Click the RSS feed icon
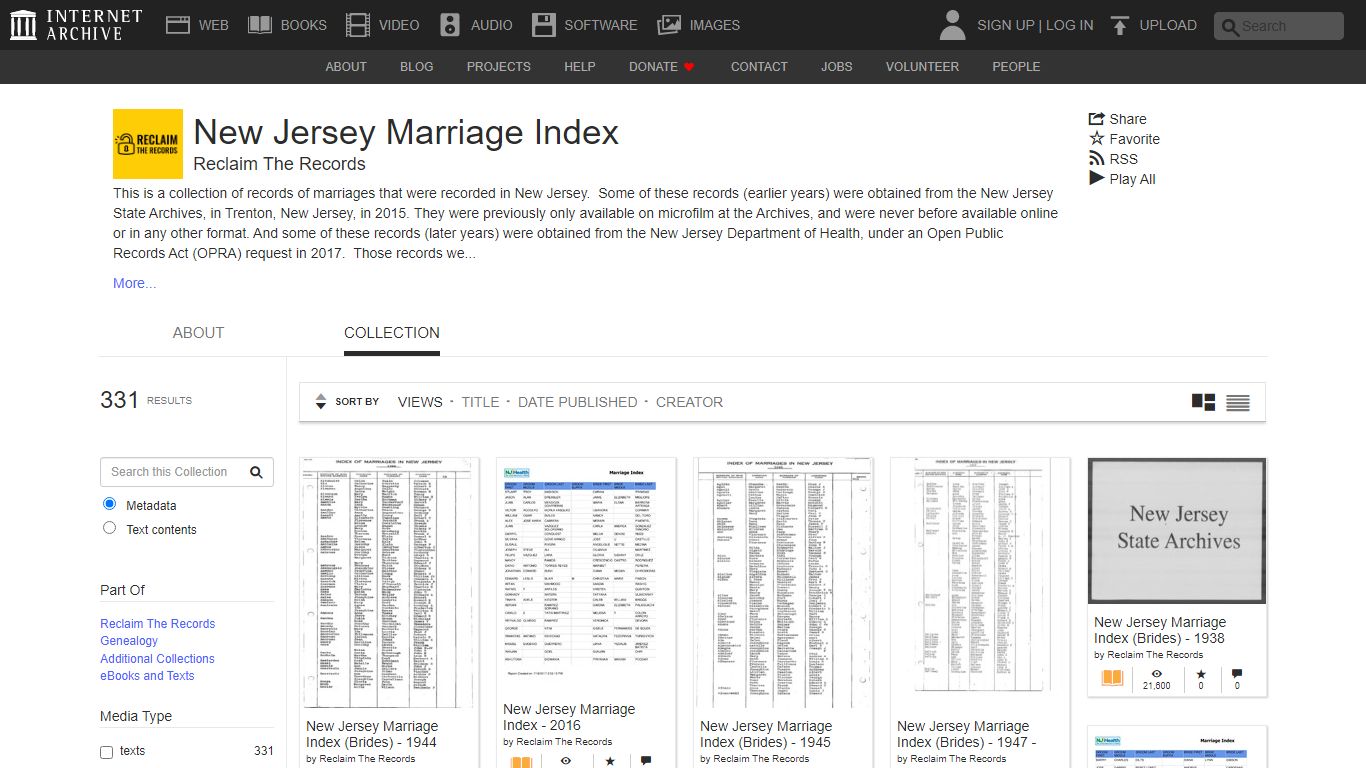Viewport: 1366px width, 768px height. tap(1097, 159)
